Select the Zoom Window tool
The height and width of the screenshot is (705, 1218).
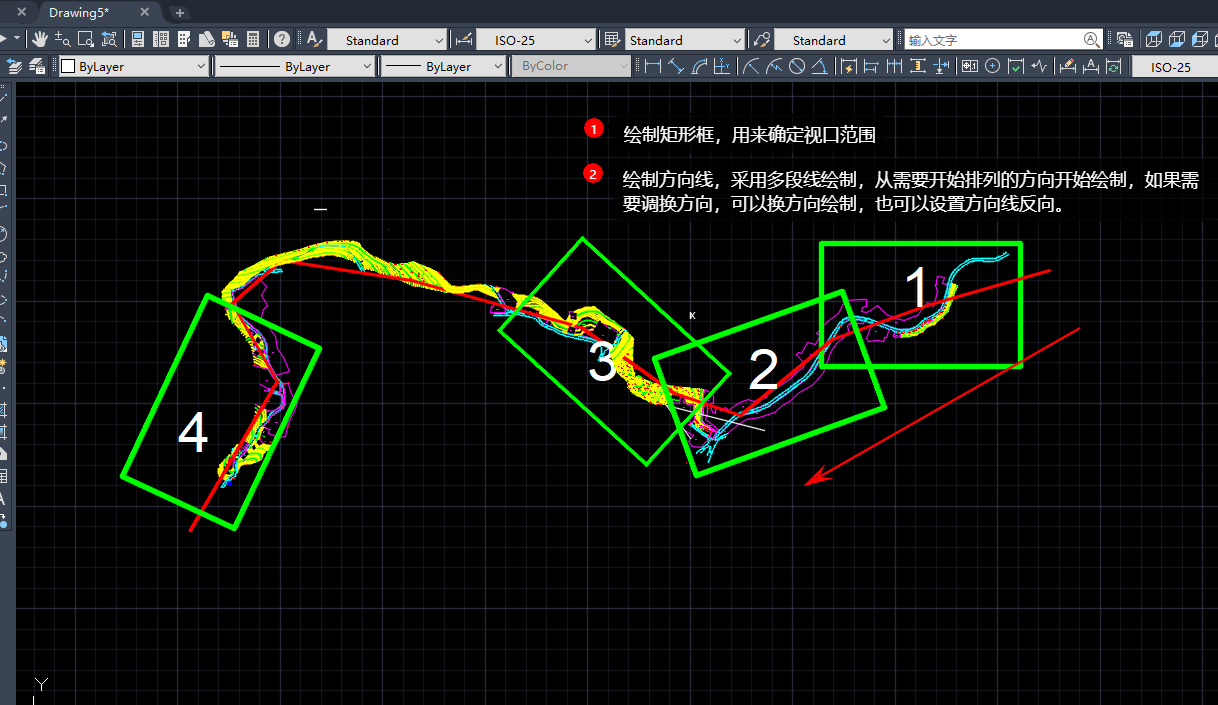click(x=86, y=40)
